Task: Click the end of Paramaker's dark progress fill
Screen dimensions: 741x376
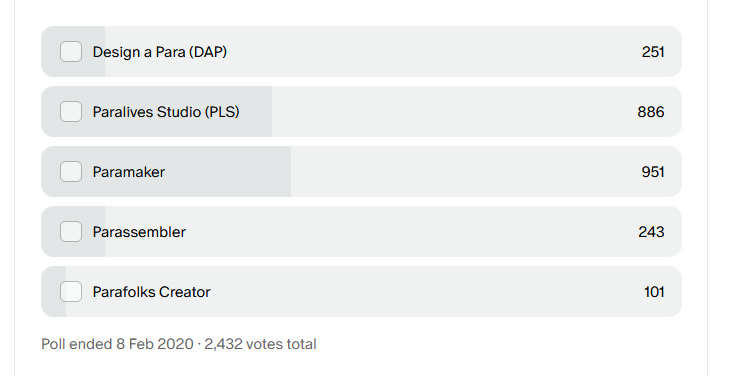Action: [288, 171]
